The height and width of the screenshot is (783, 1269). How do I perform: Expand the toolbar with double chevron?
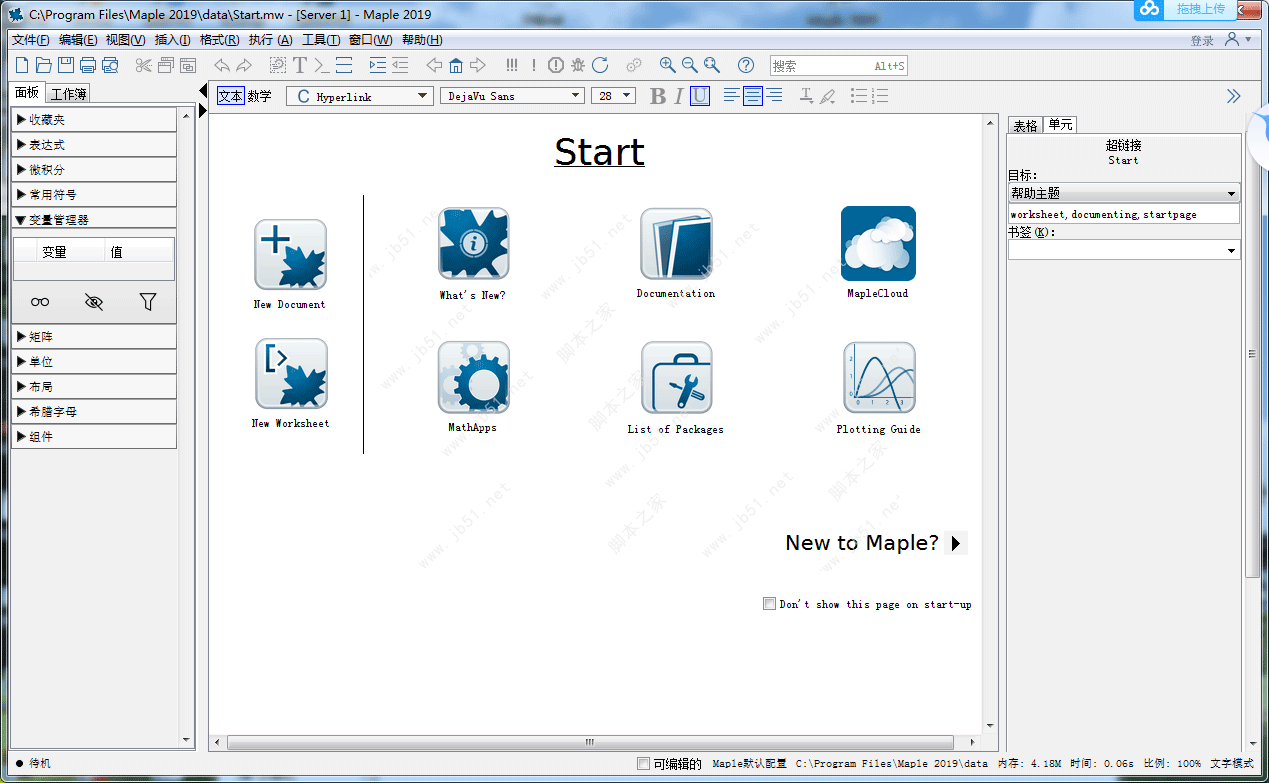[x=1234, y=96]
